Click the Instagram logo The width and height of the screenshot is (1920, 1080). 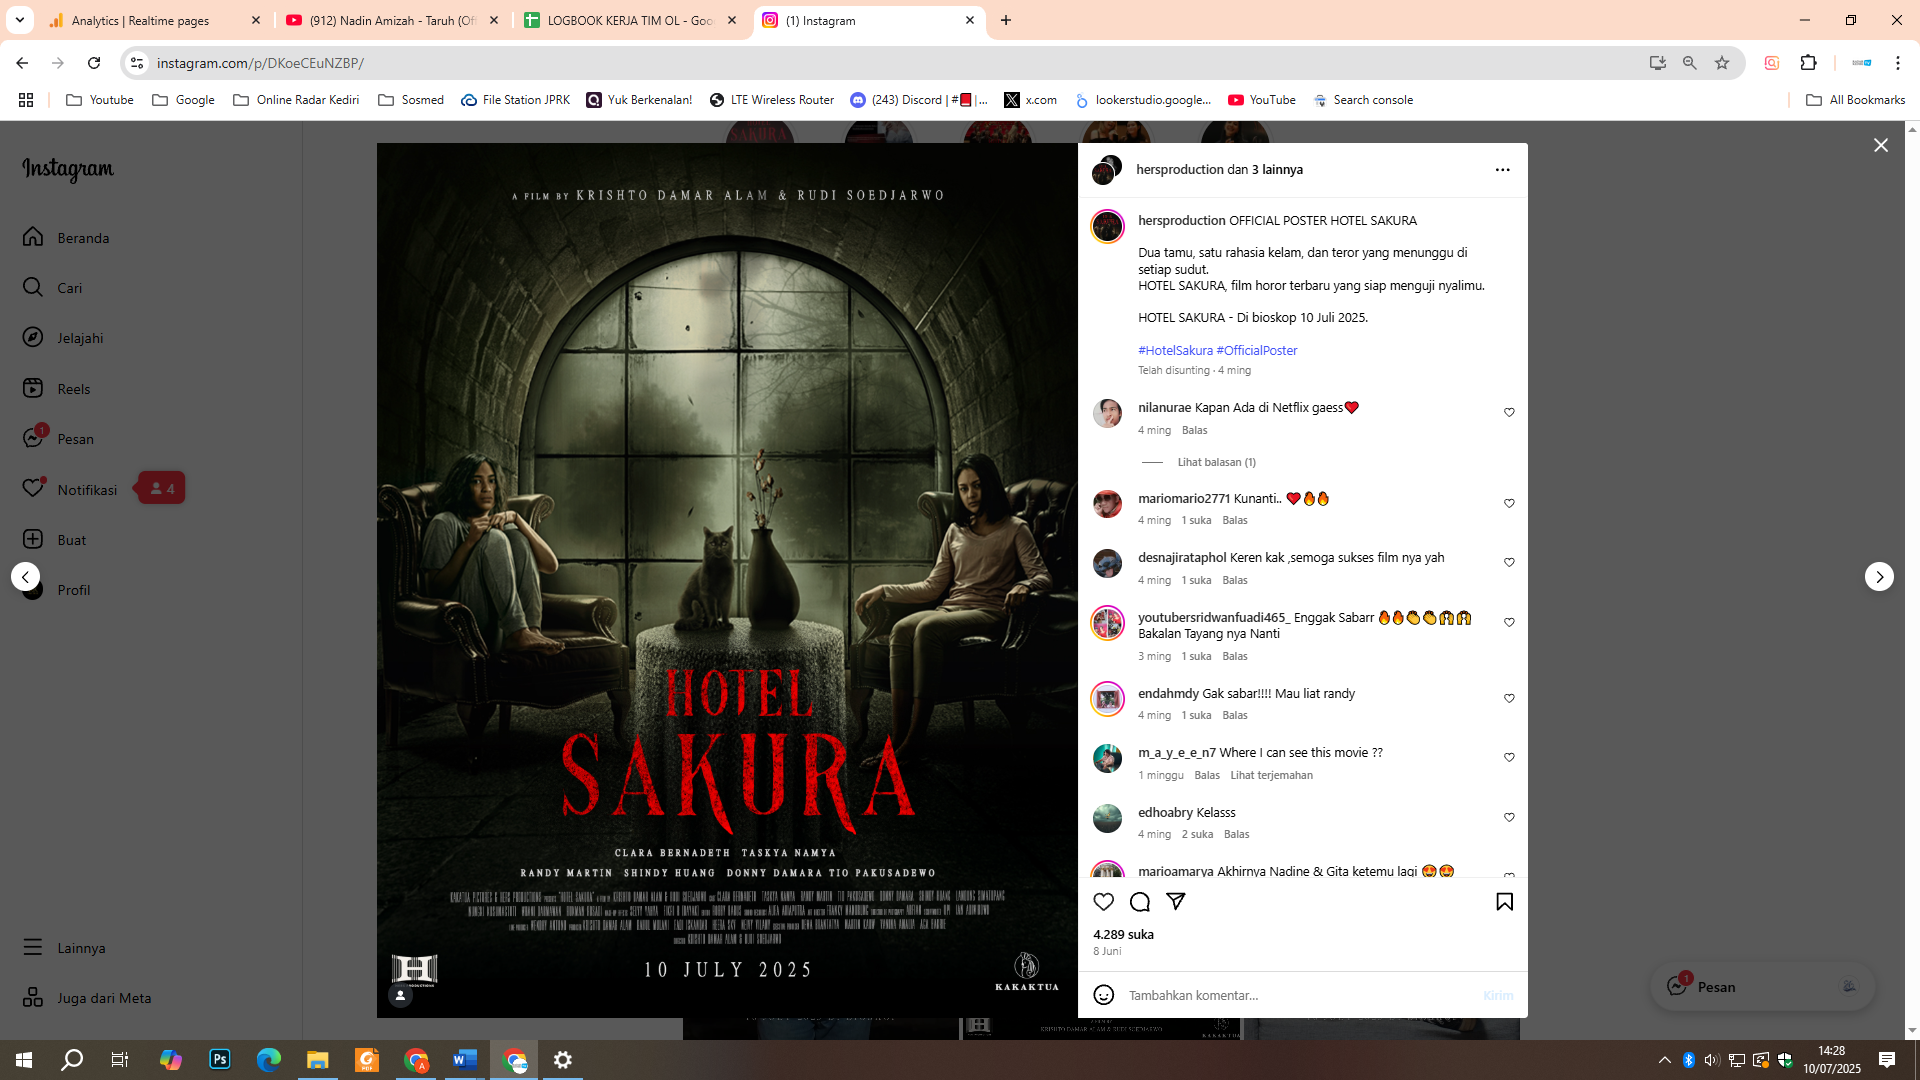(x=68, y=169)
